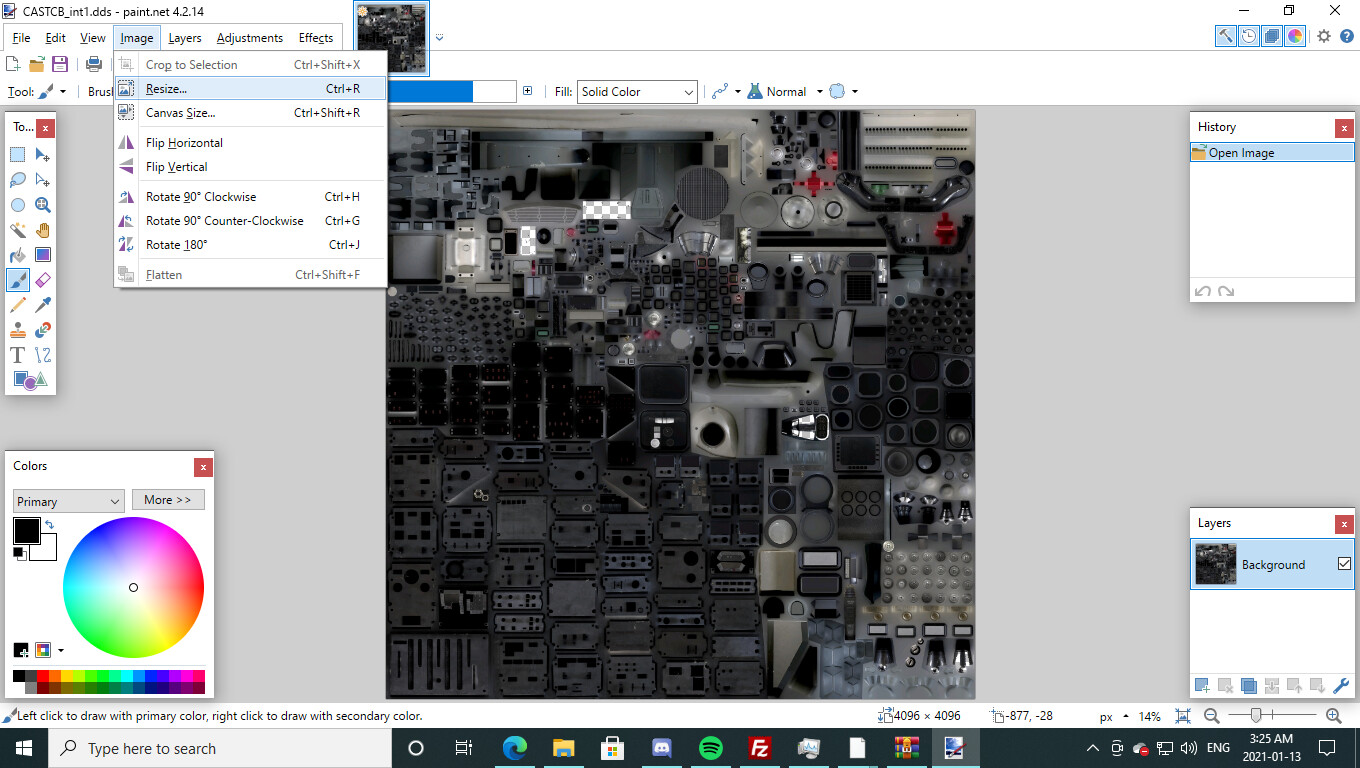Toggle the Colors window button at top right
This screenshot has height=768, width=1360.
(x=1295, y=36)
